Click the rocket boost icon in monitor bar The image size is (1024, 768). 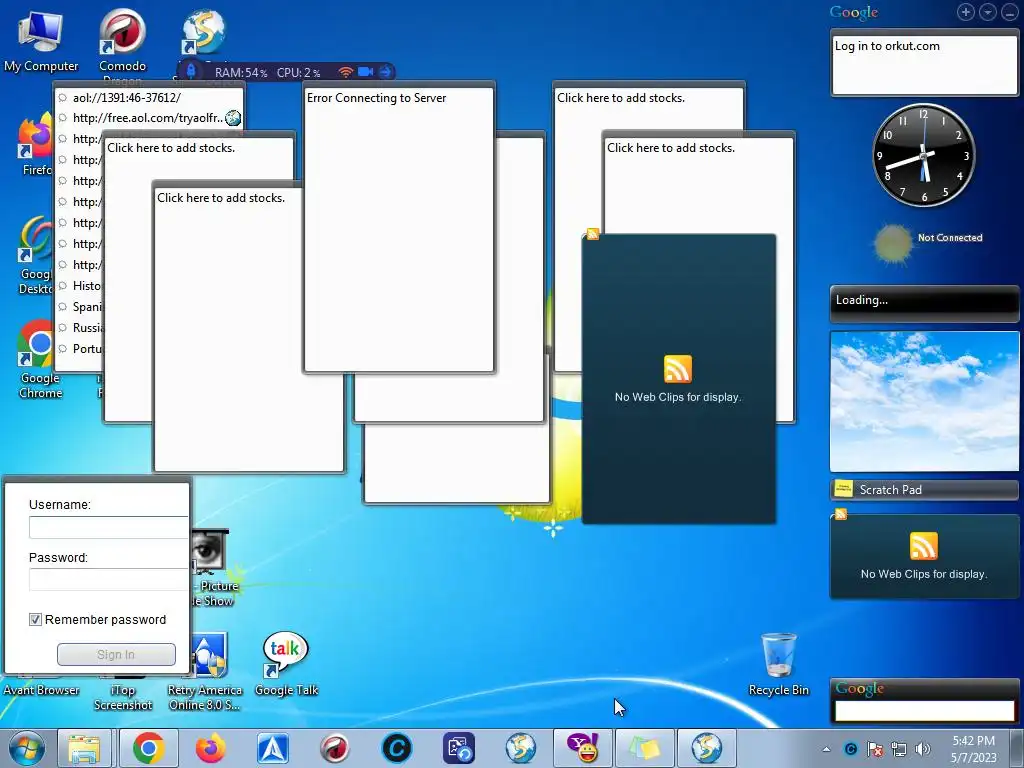191,71
